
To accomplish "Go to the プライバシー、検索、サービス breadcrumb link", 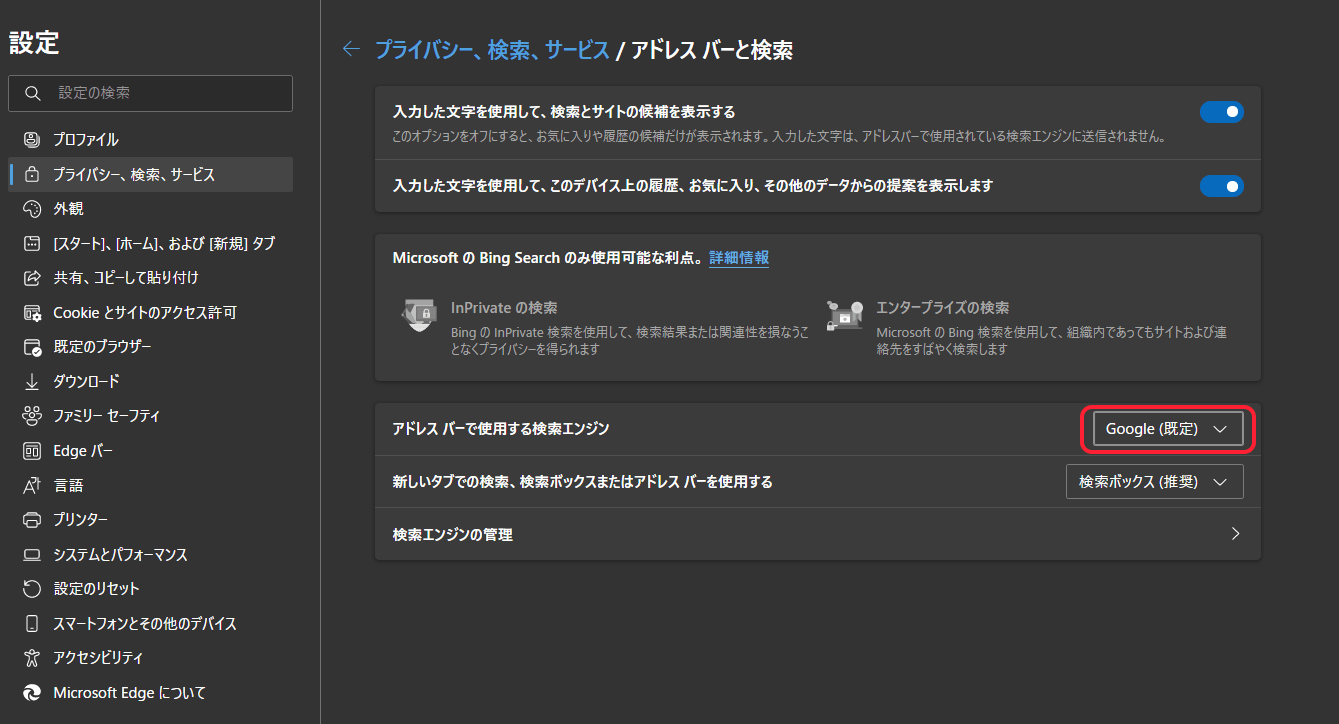I will click(x=491, y=50).
